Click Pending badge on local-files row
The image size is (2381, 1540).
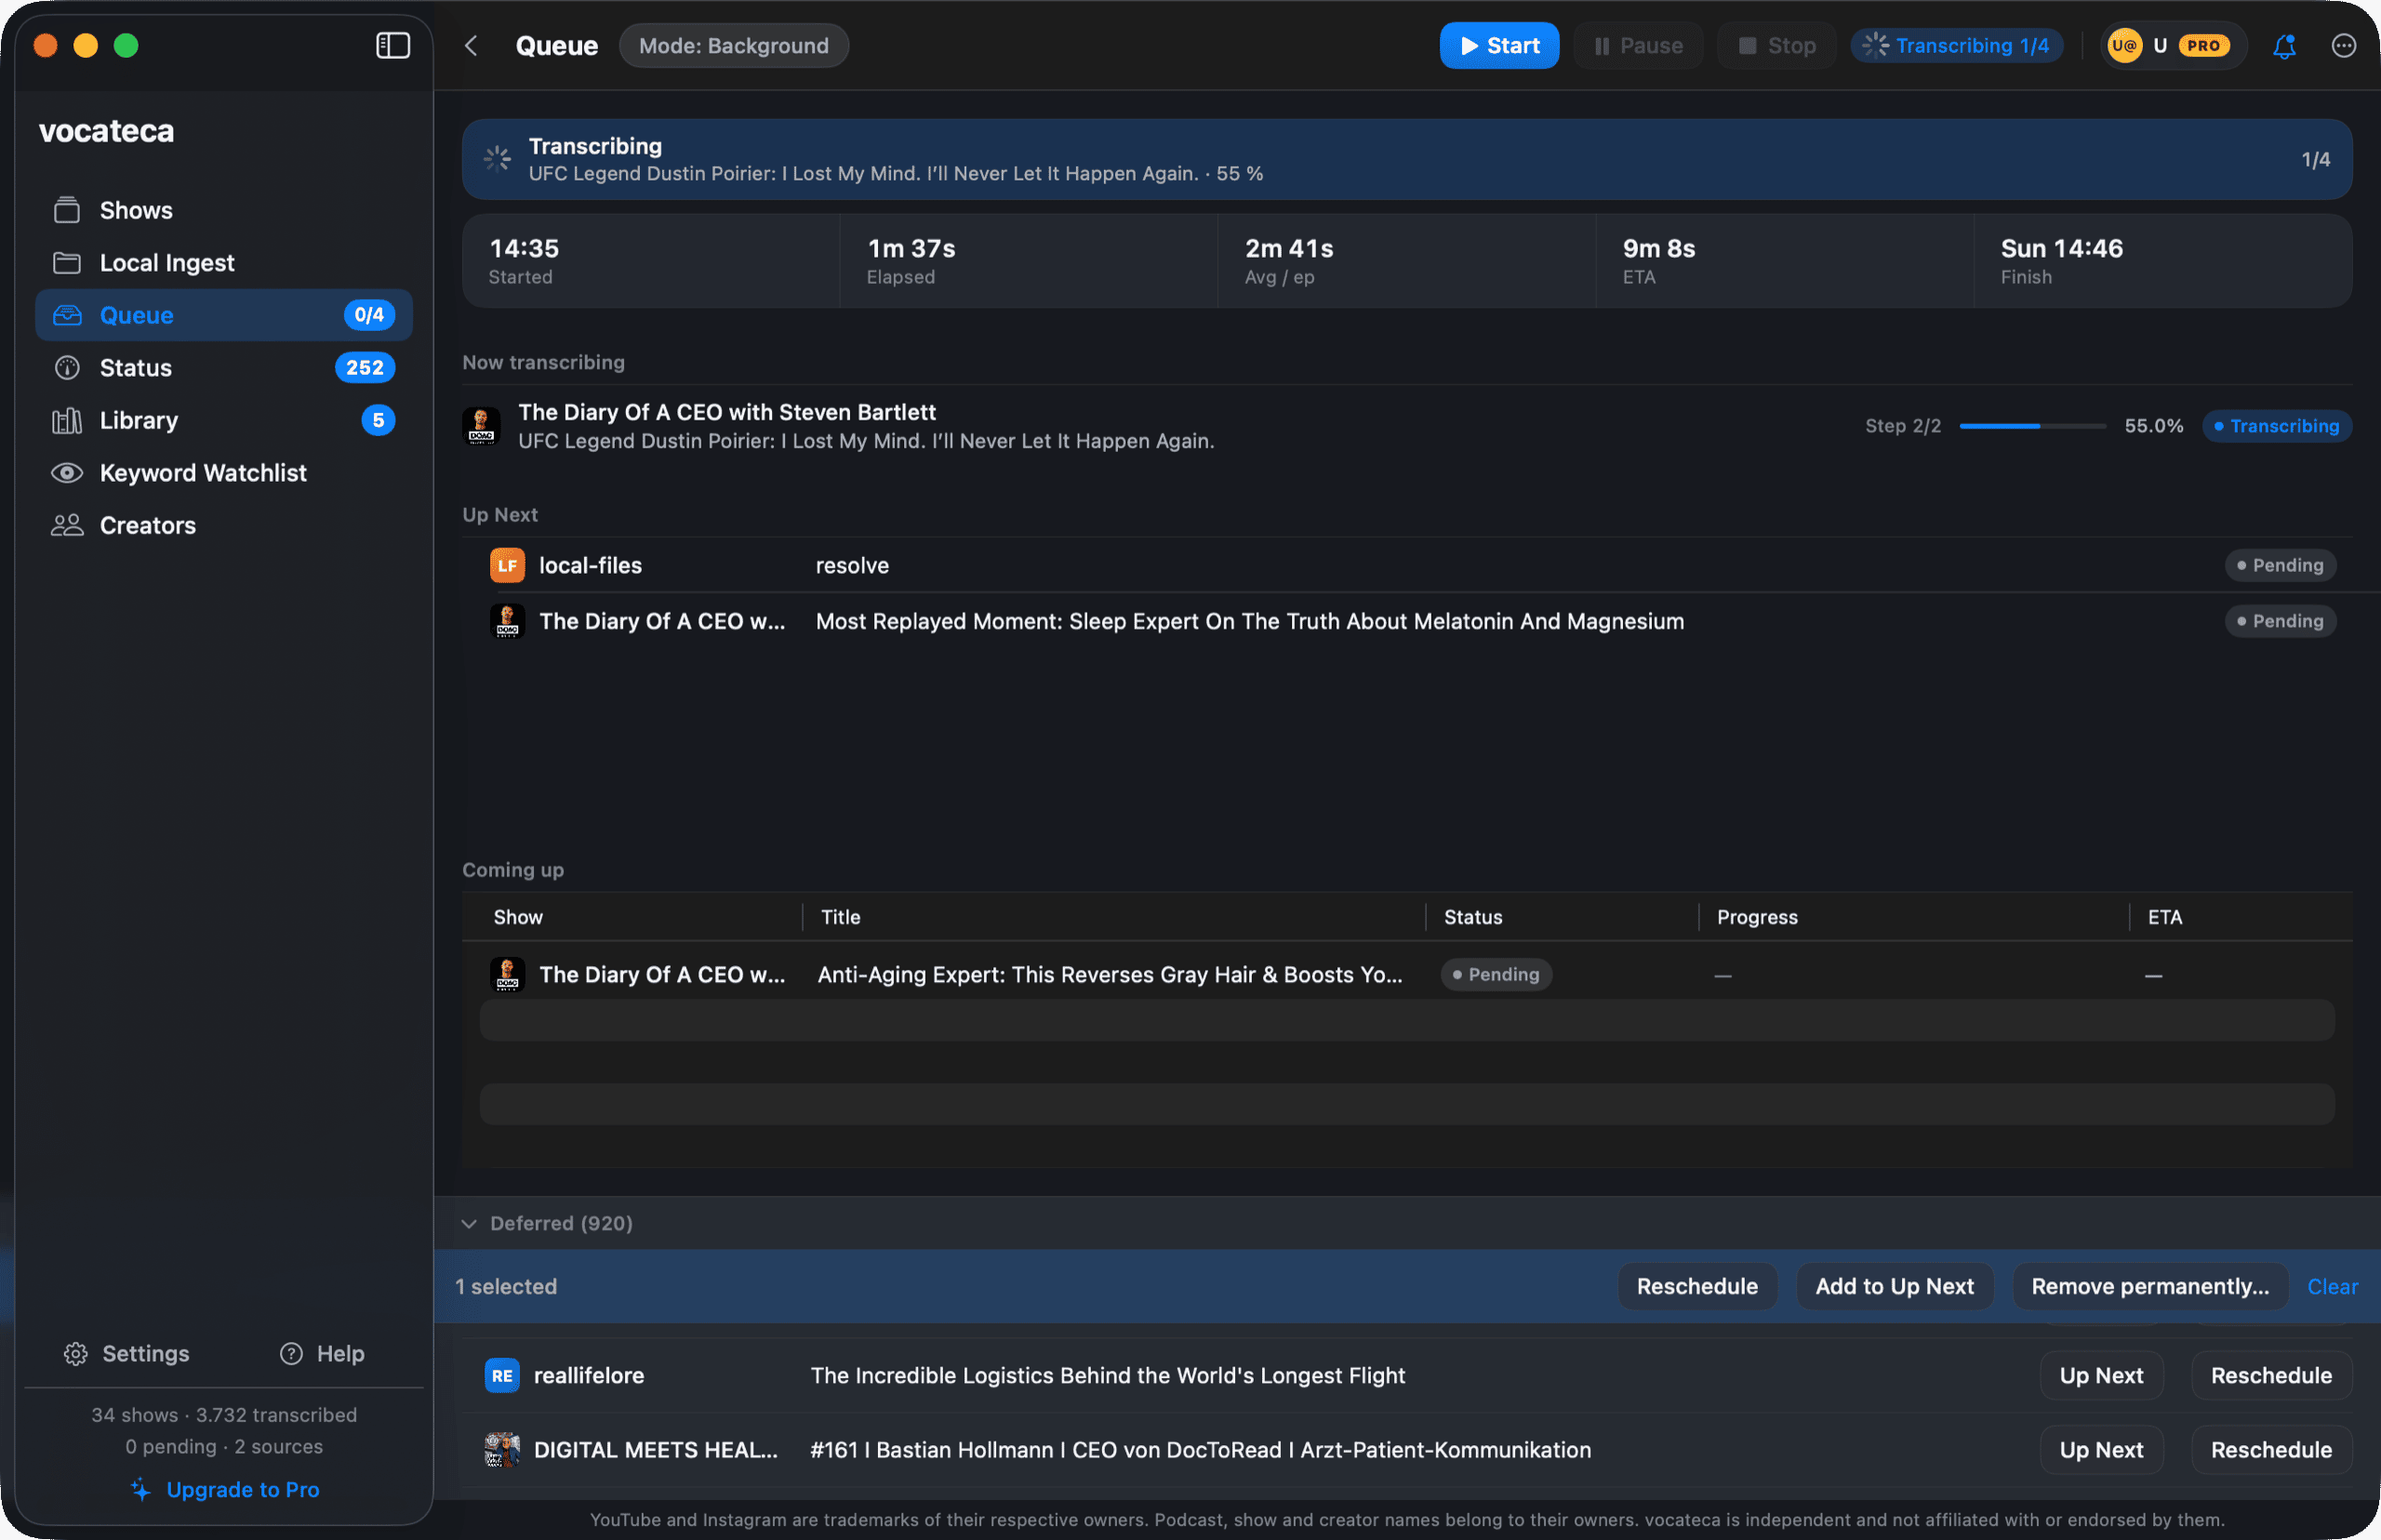(x=2280, y=565)
